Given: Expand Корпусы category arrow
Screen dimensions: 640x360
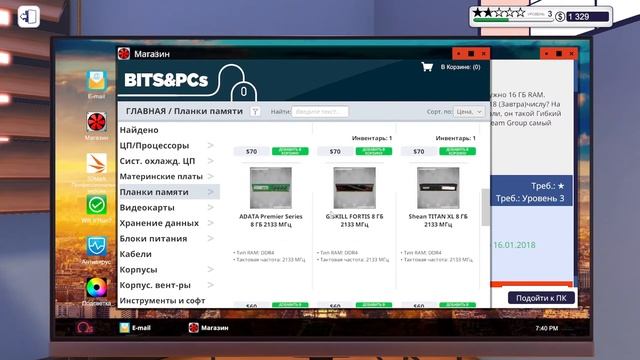Looking at the screenshot, I should (211, 269).
